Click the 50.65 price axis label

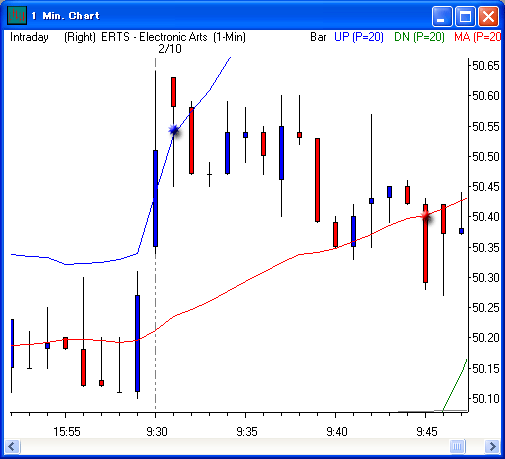486,65
